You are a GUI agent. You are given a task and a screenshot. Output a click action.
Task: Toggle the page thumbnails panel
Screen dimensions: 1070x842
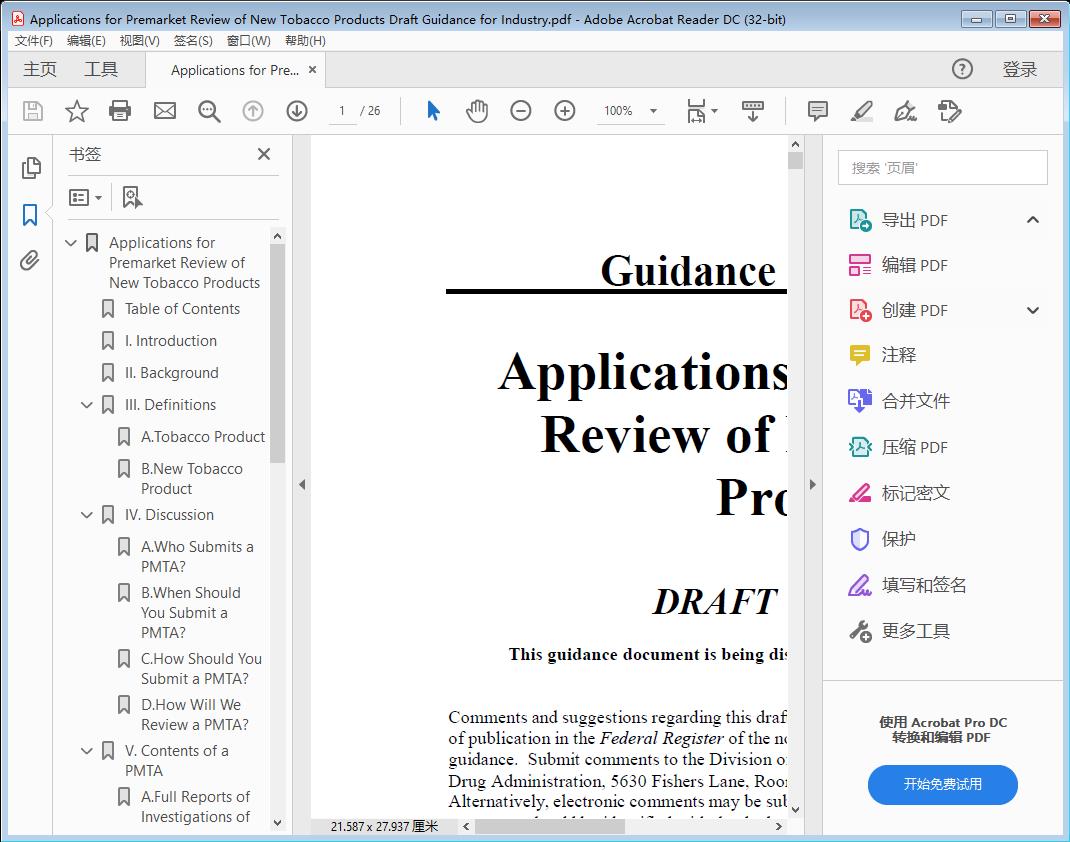click(29, 168)
